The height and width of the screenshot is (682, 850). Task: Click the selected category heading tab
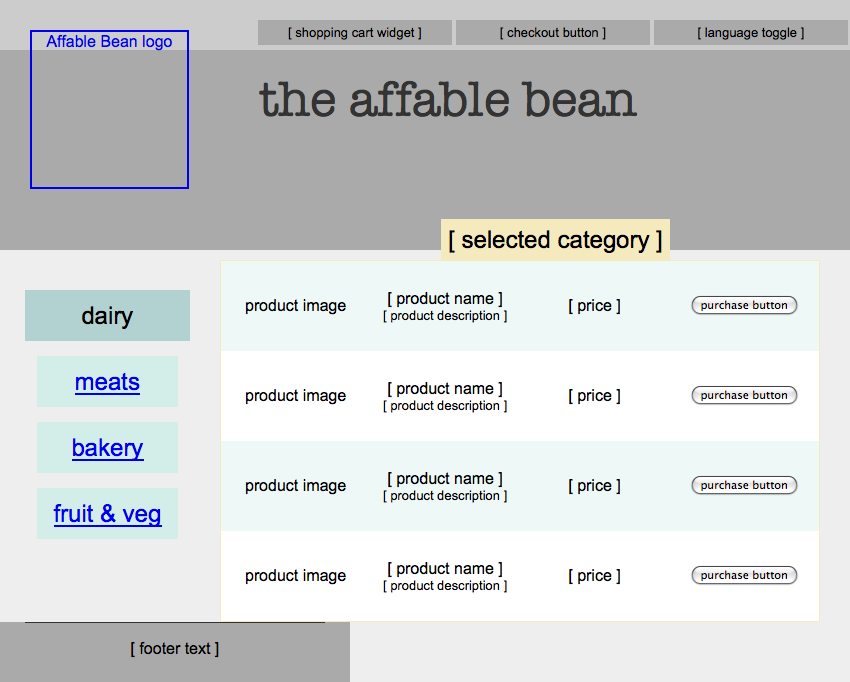[x=555, y=240]
